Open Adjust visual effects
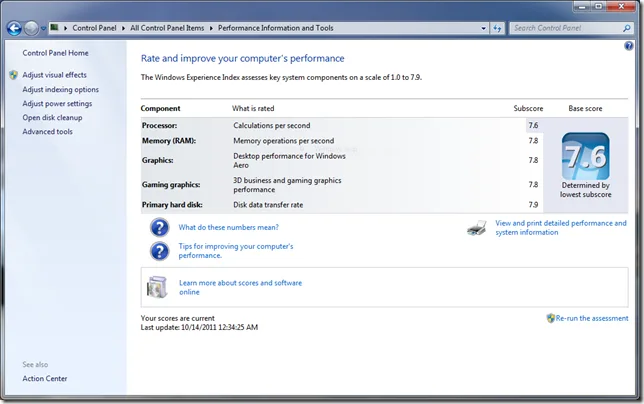This screenshot has width=644, height=404. click(54, 75)
